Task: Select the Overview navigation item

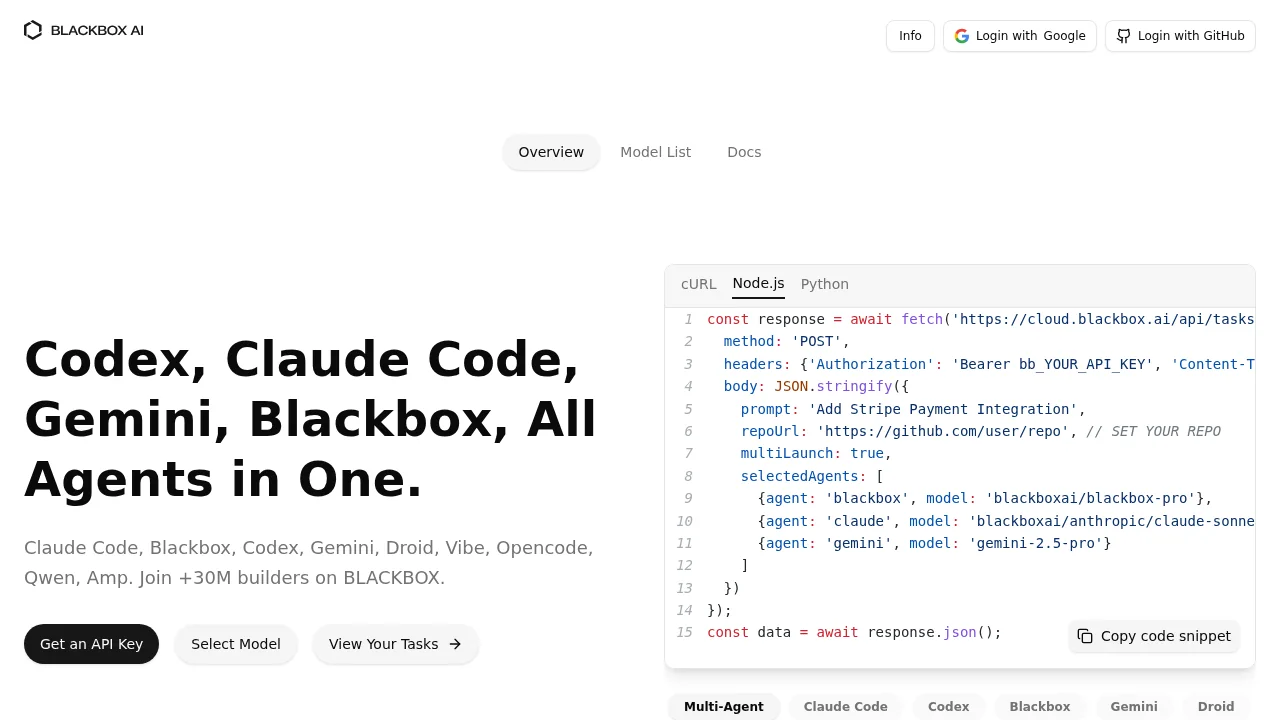Action: click(551, 152)
